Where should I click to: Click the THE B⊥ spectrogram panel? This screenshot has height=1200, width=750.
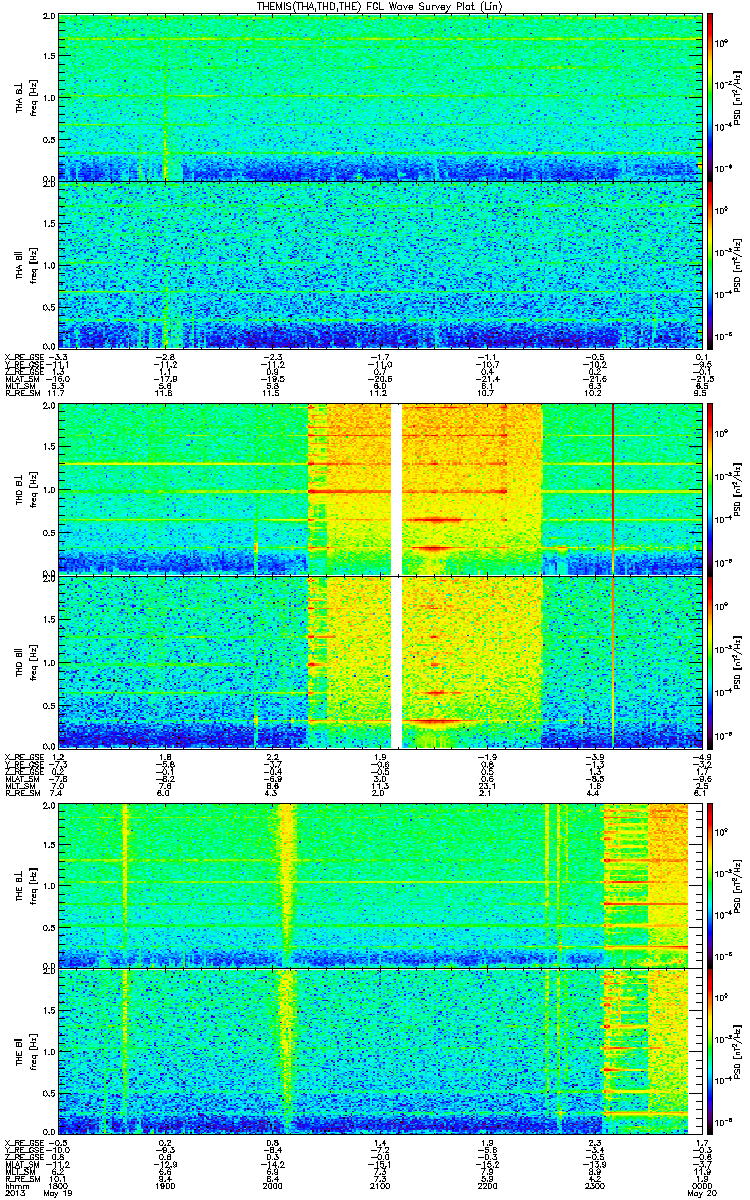(x=378, y=884)
